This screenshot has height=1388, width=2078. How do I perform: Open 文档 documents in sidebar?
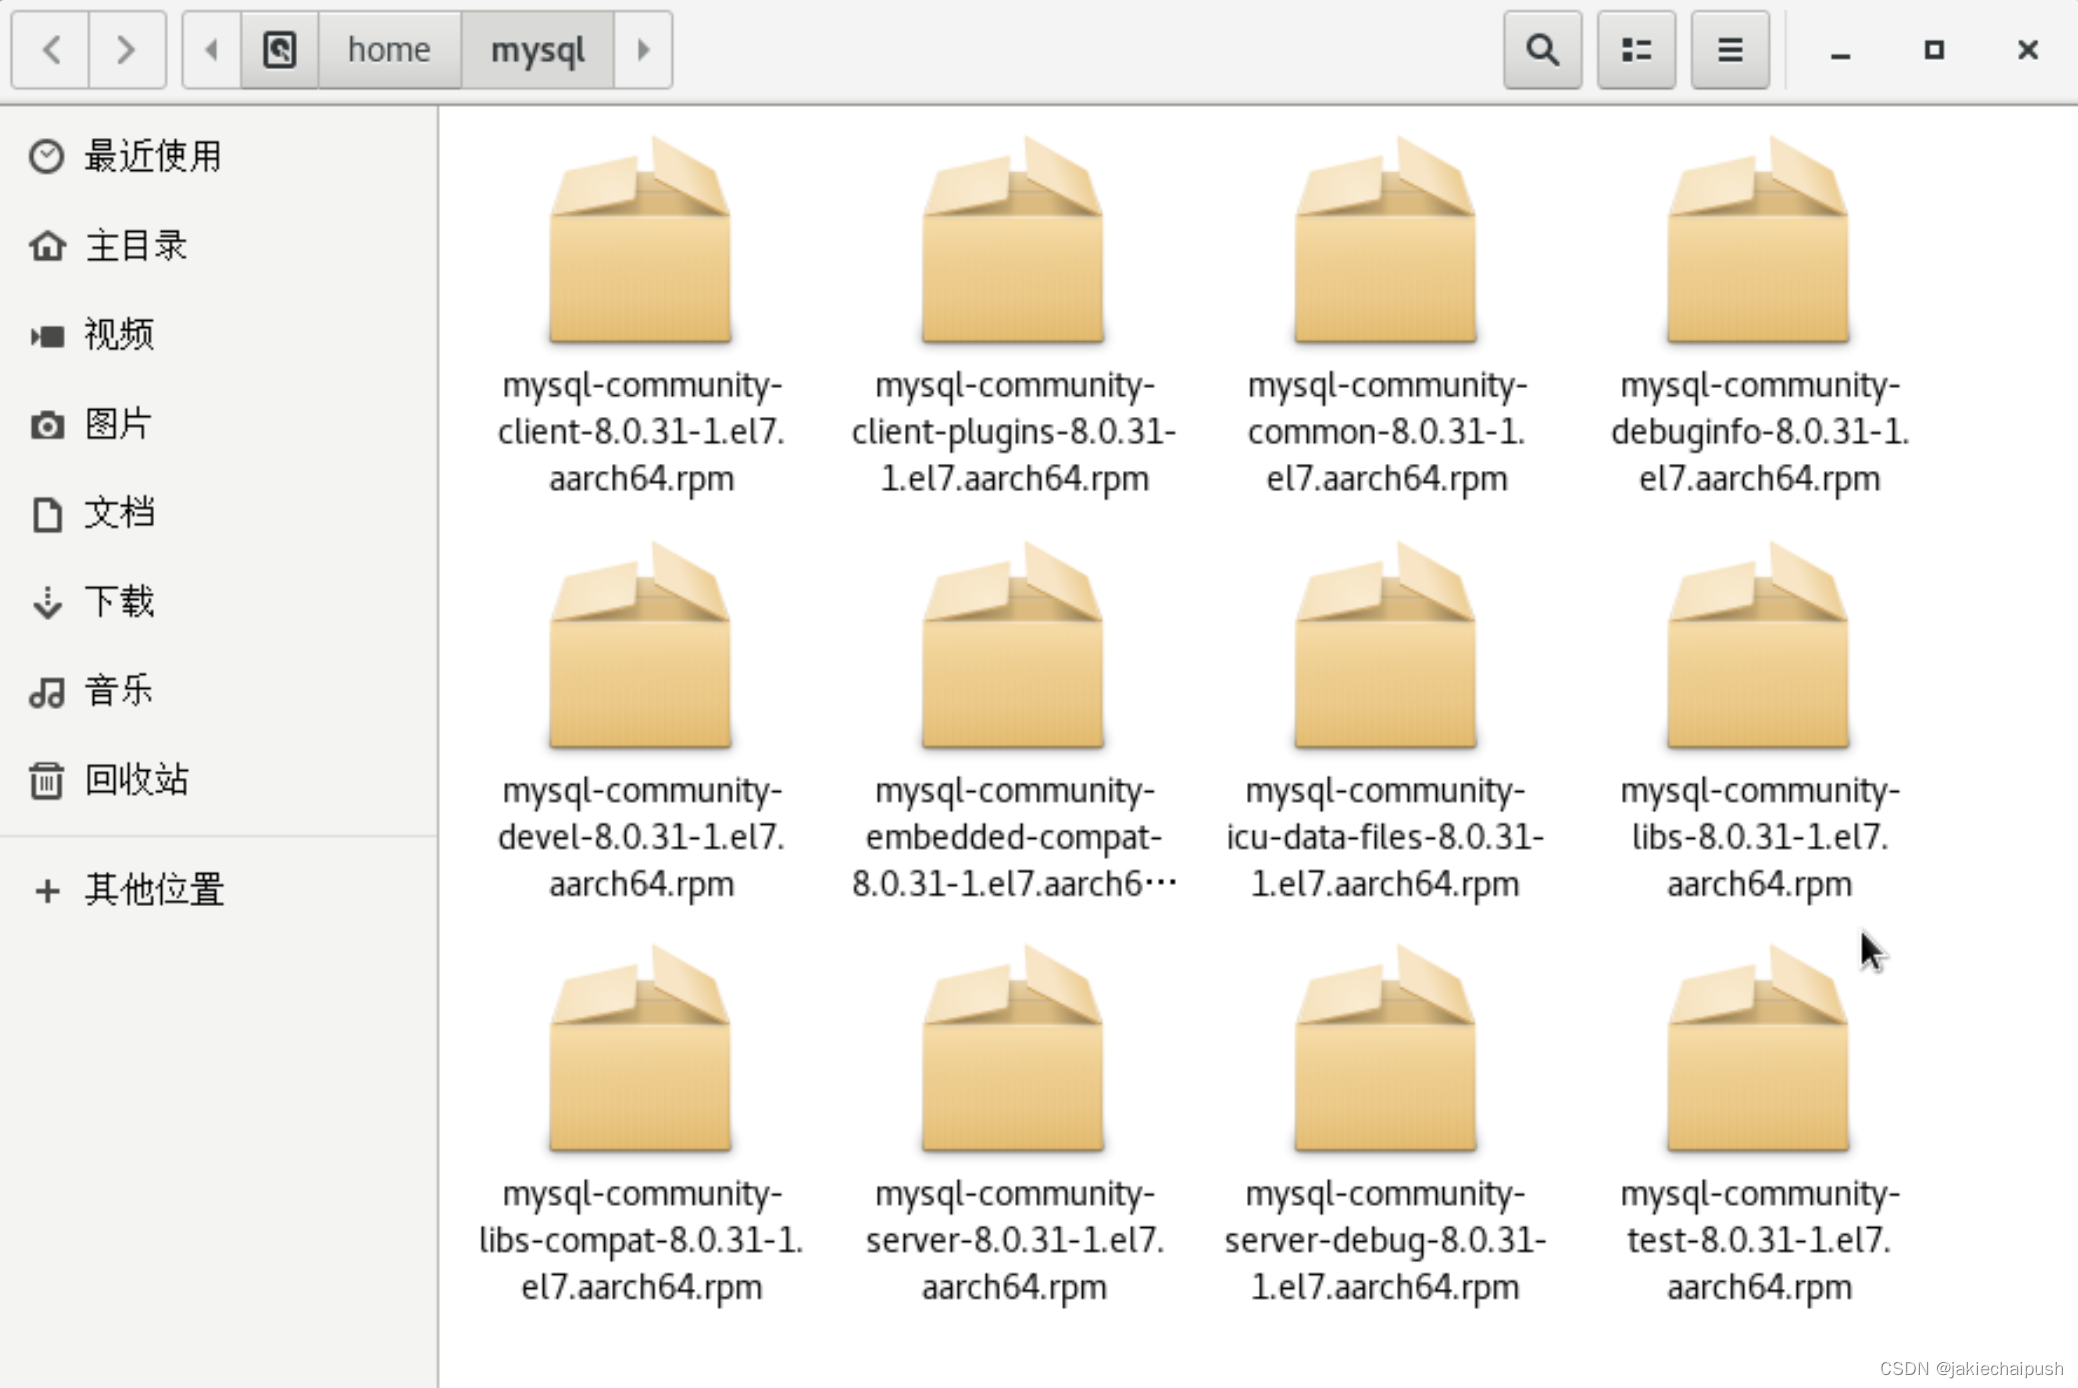pos(218,513)
